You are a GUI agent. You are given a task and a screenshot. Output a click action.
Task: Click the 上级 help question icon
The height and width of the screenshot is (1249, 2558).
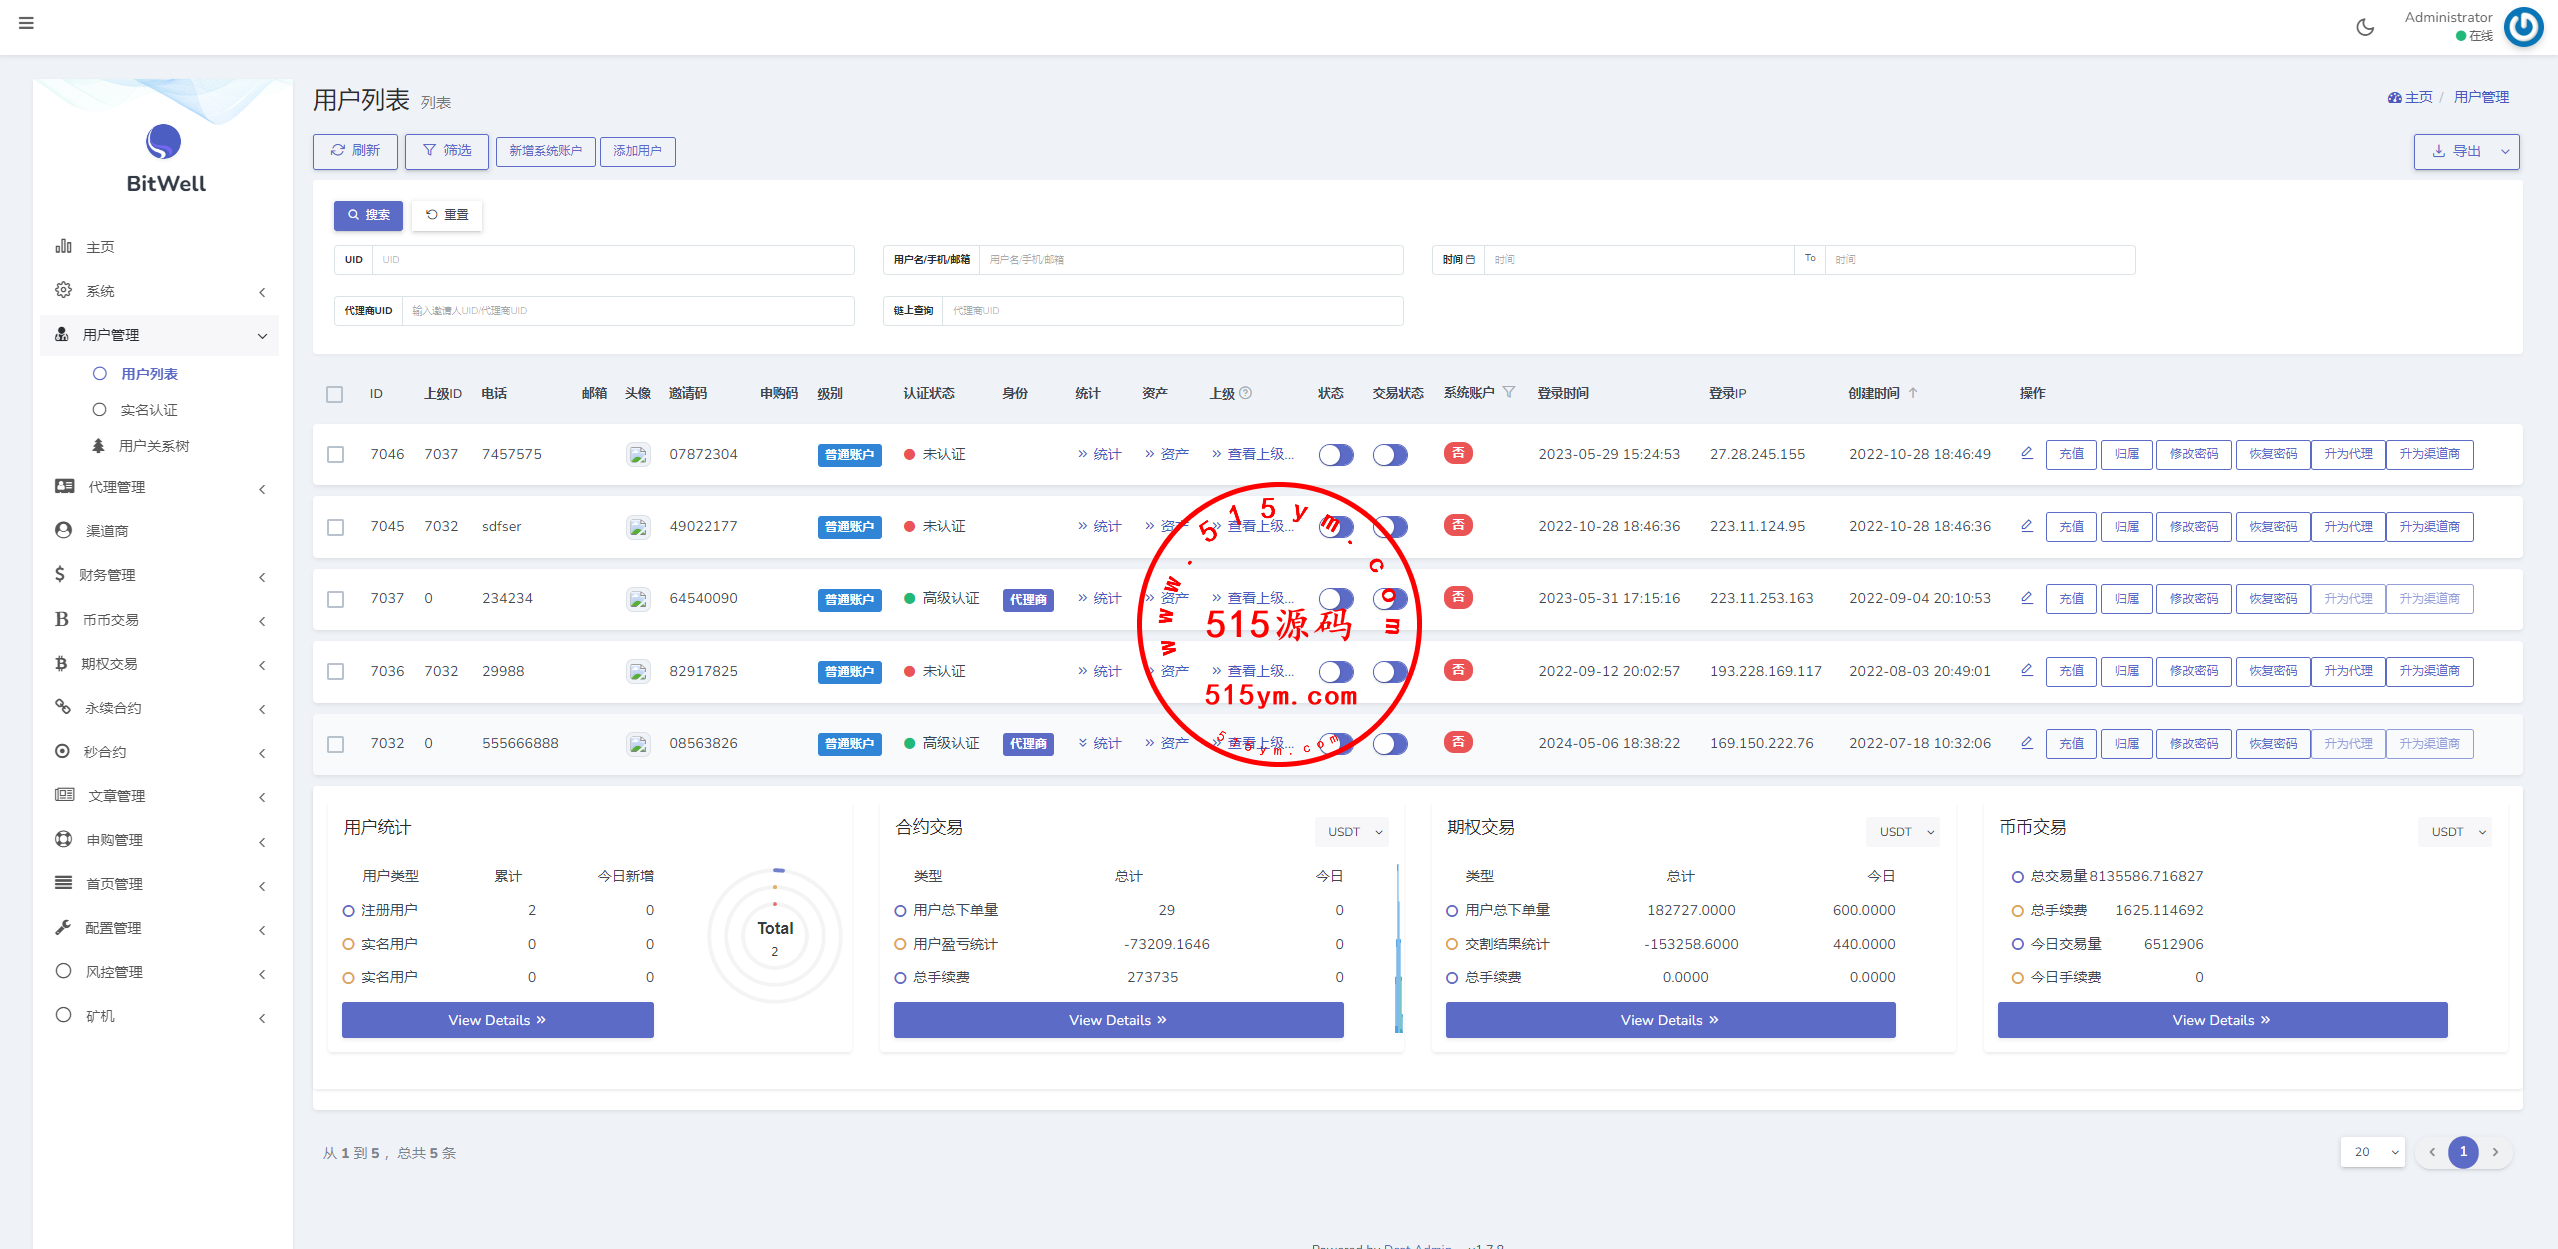tap(1246, 393)
